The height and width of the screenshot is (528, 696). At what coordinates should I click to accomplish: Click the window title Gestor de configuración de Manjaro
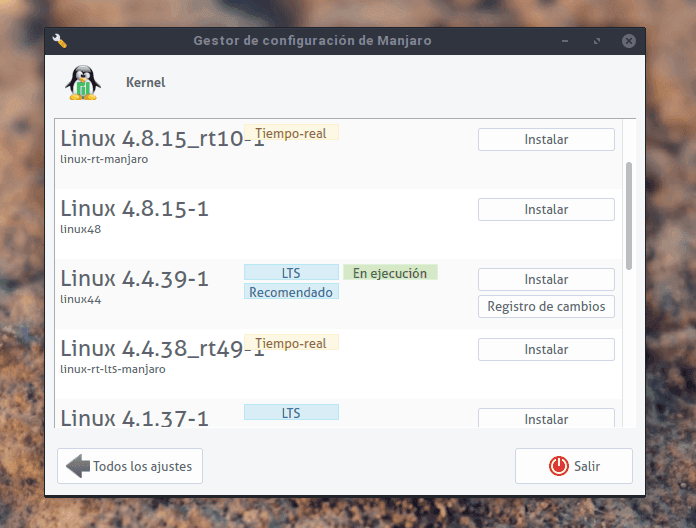(312, 41)
